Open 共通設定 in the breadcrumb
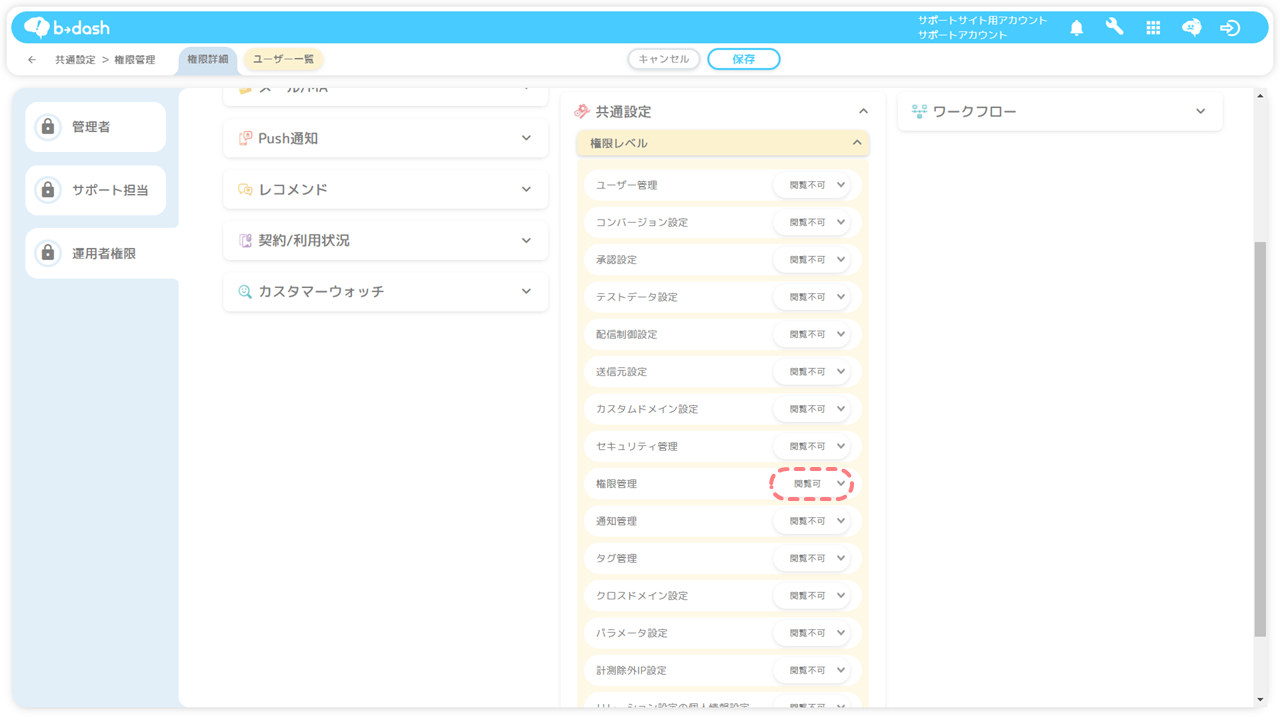Image resolution: width=1280 pixels, height=720 pixels. [75, 60]
